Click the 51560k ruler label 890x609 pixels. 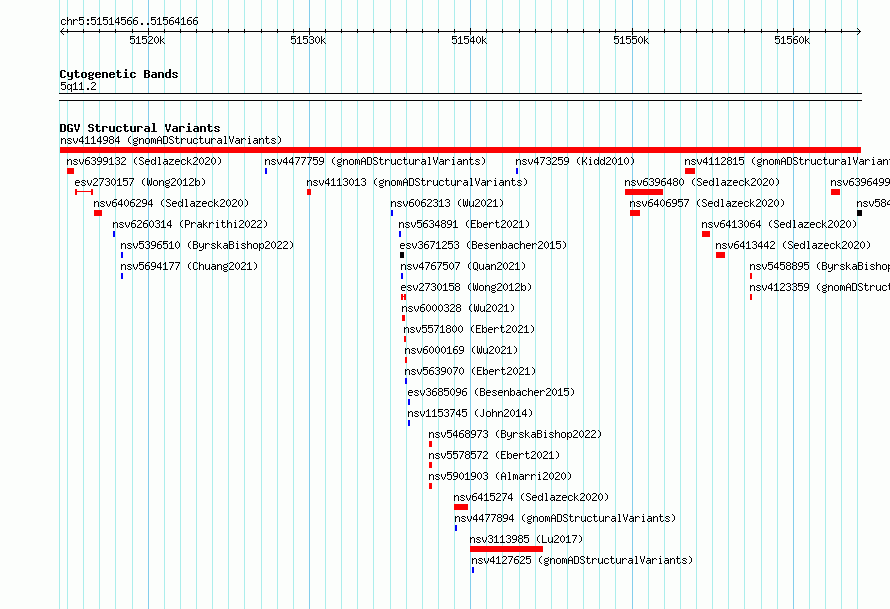(x=792, y=40)
